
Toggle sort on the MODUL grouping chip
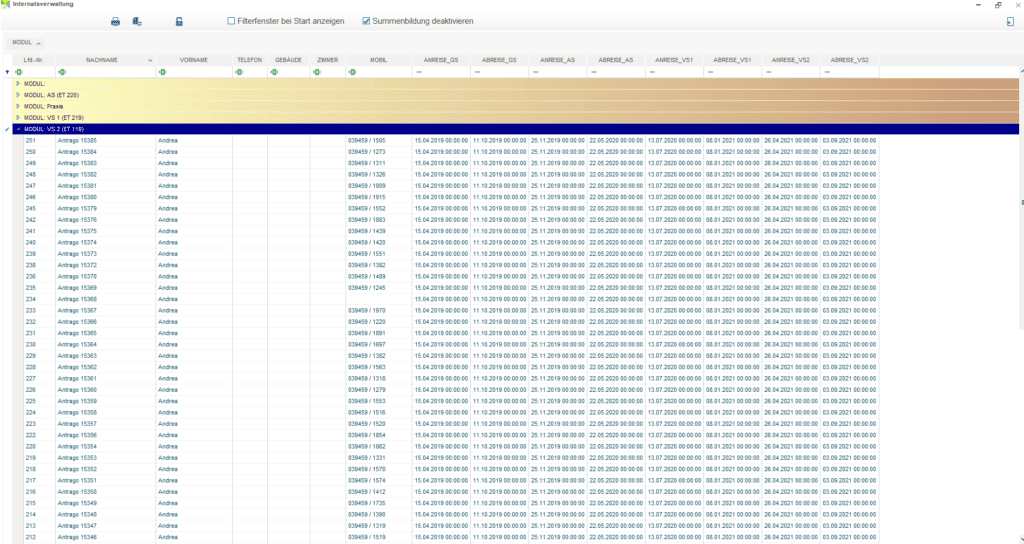[x=26, y=42]
